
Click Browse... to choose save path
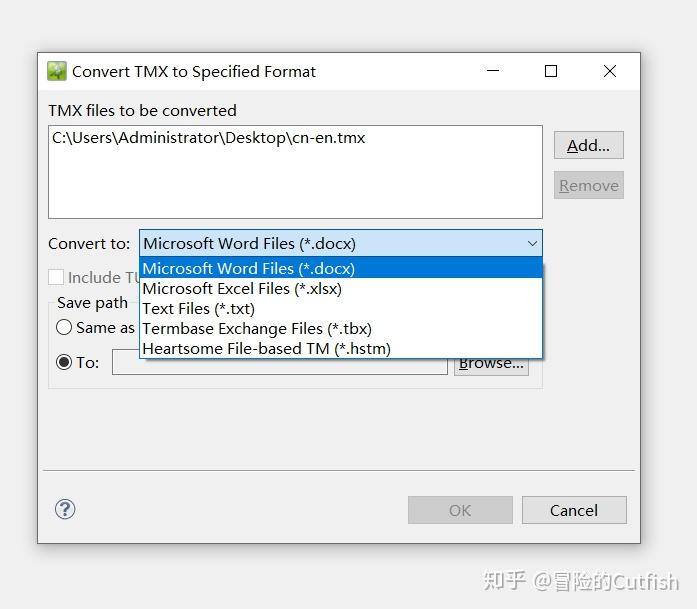490,365
